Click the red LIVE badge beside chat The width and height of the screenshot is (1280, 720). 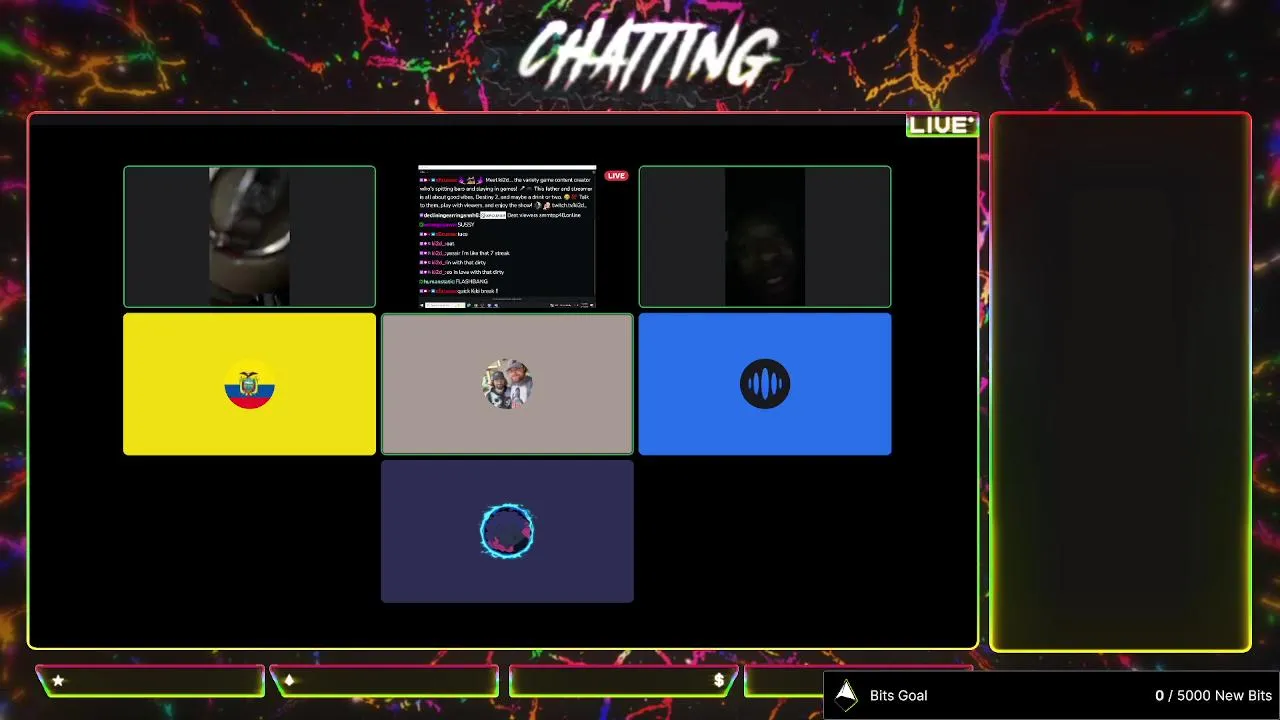616,176
